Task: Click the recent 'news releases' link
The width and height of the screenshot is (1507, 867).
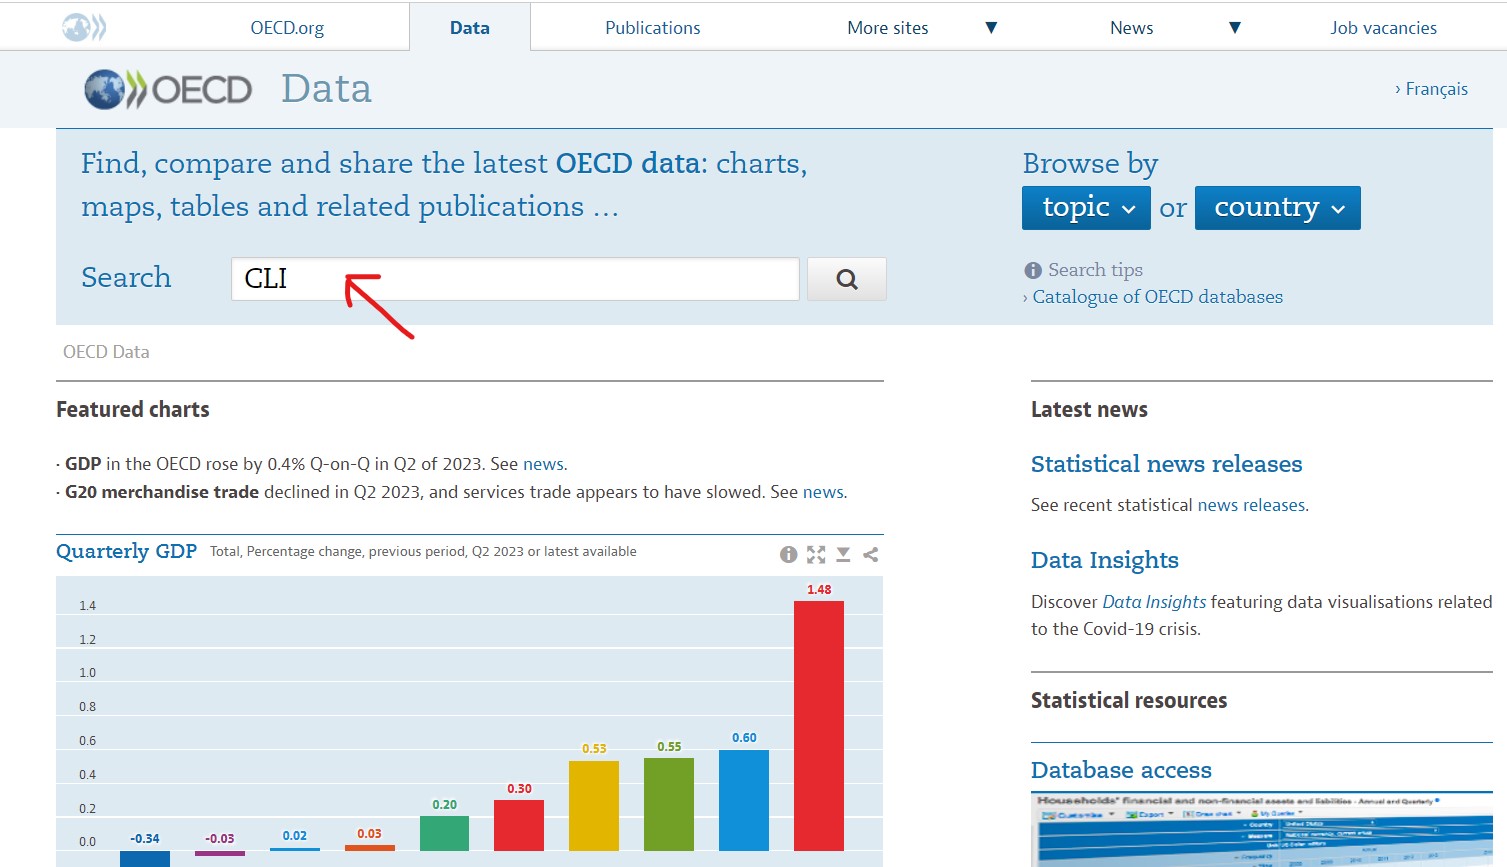Action: click(x=1251, y=505)
